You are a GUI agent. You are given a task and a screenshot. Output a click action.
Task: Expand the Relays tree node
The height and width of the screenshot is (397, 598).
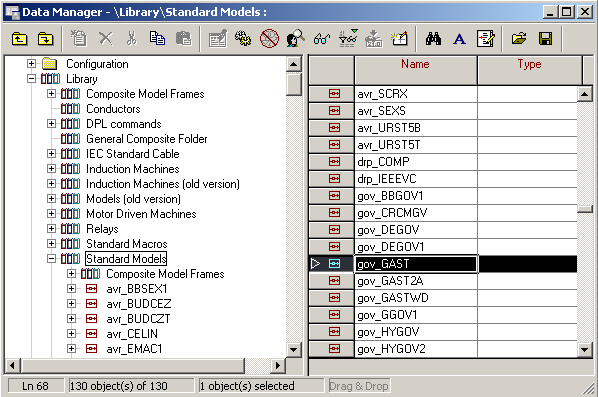51,228
